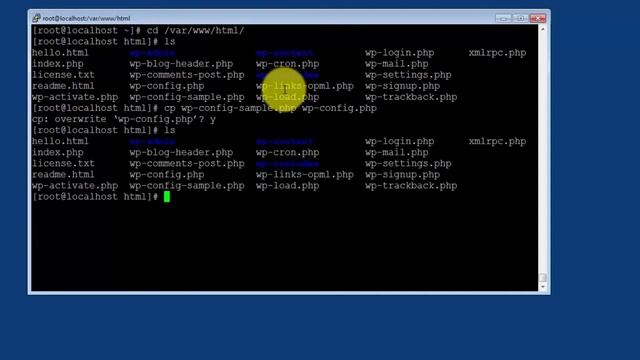
Task: Click the 'cd /var/www/html/' command text
Action: tap(196, 31)
